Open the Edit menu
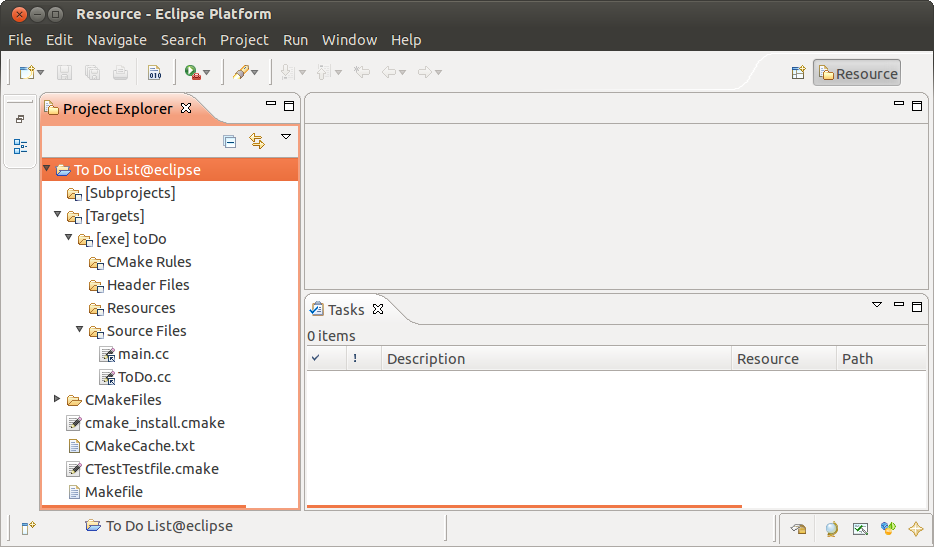The height and width of the screenshot is (547, 934). [60, 40]
